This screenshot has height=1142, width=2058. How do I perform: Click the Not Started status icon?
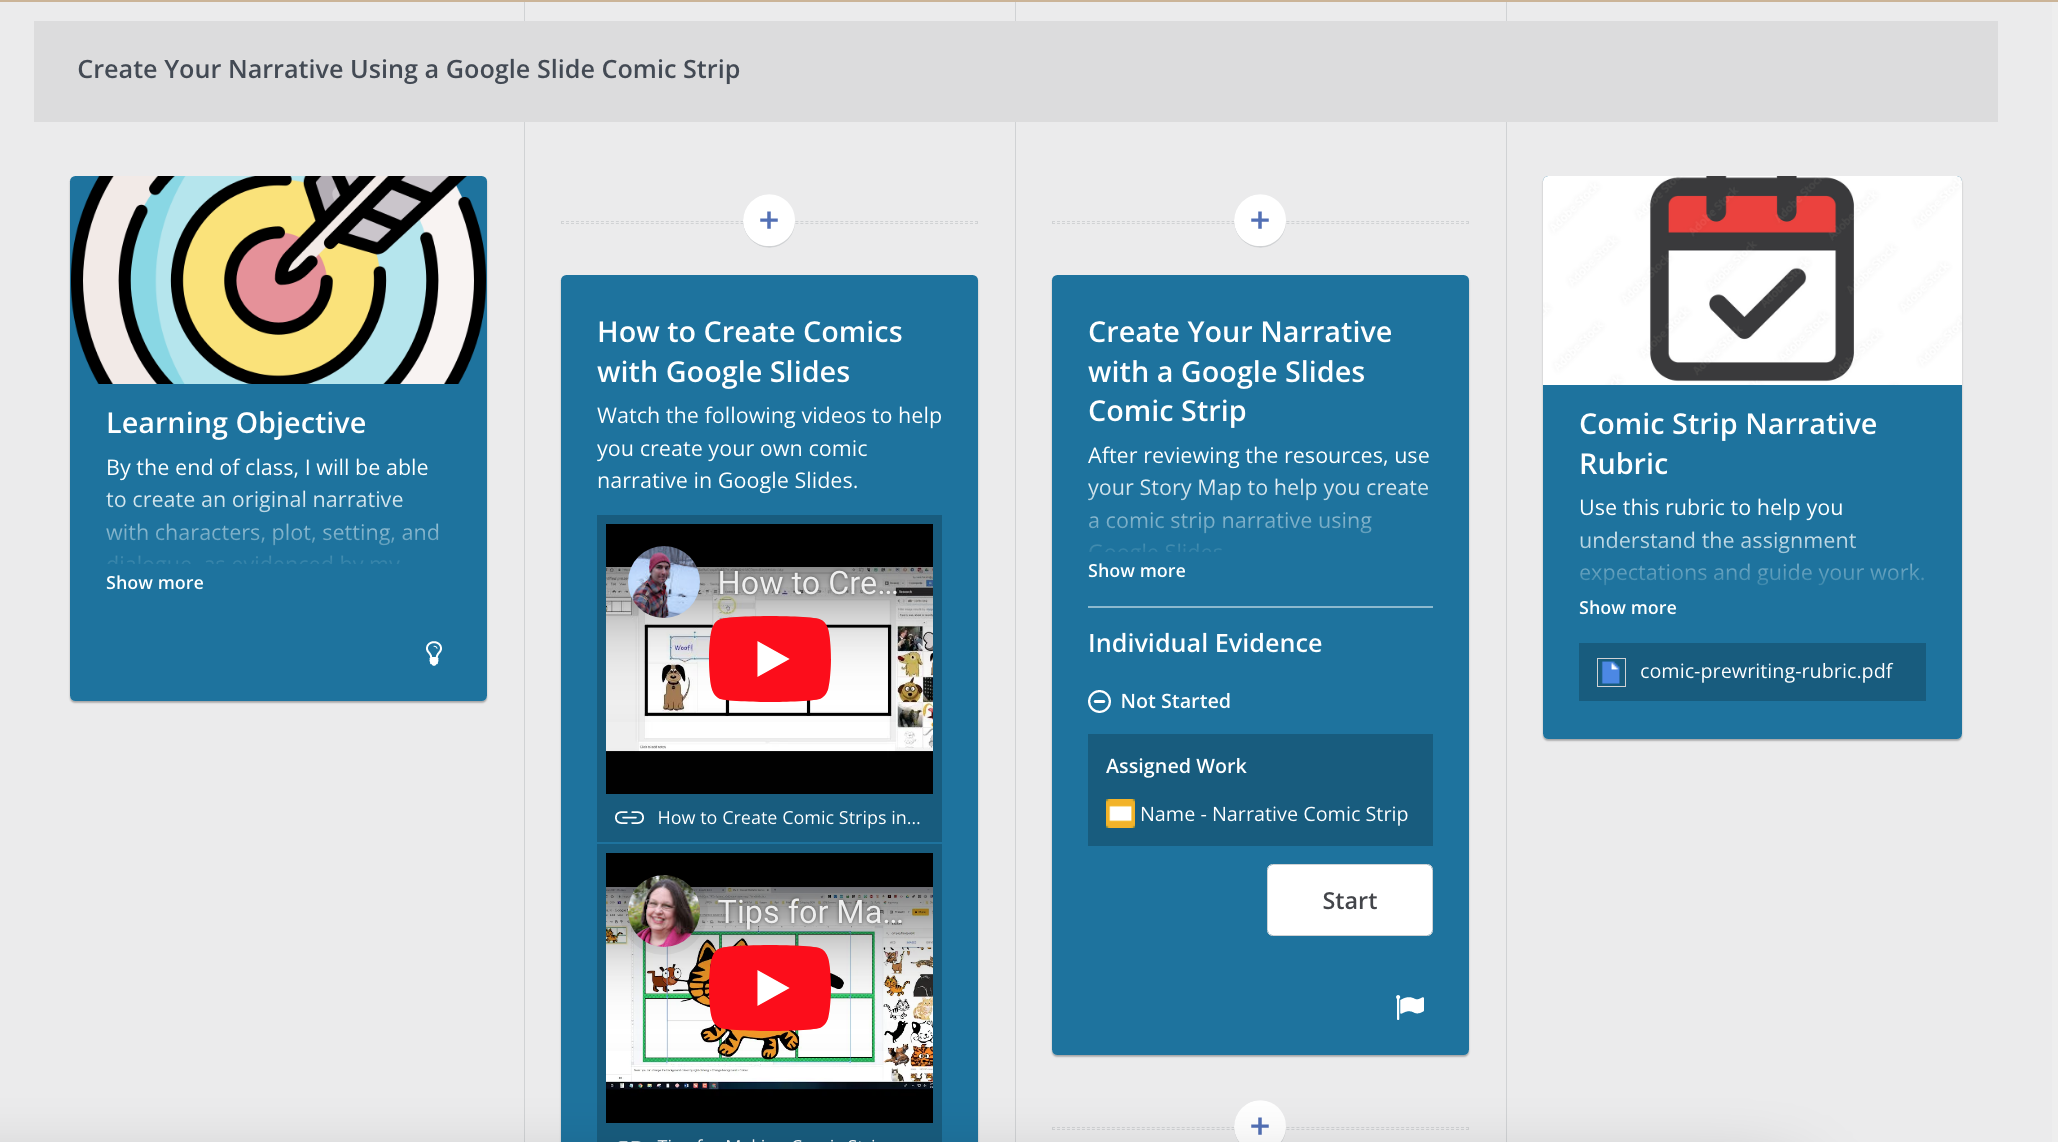[x=1099, y=701]
